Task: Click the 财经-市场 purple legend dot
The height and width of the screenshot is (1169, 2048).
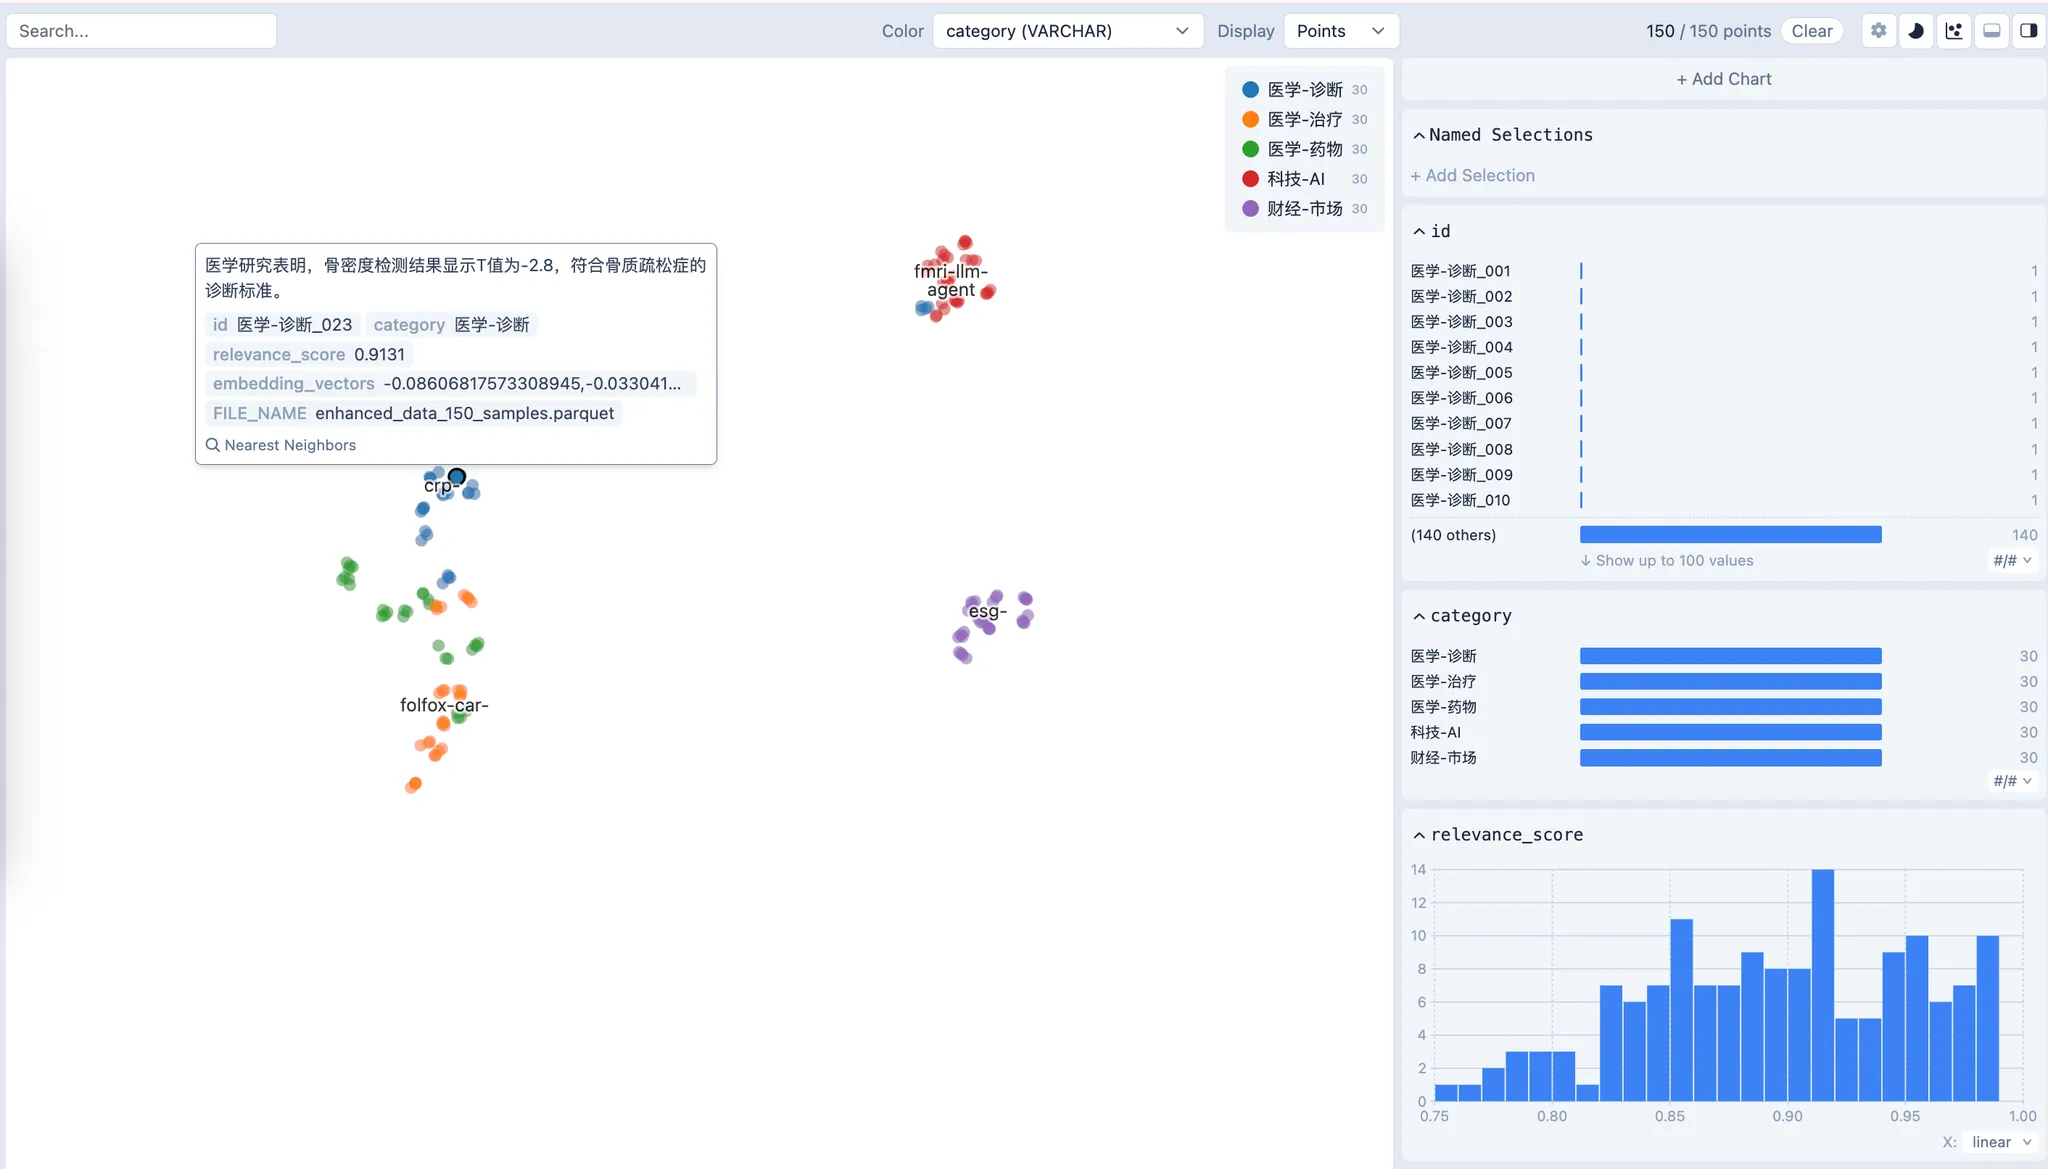Action: click(x=1250, y=209)
